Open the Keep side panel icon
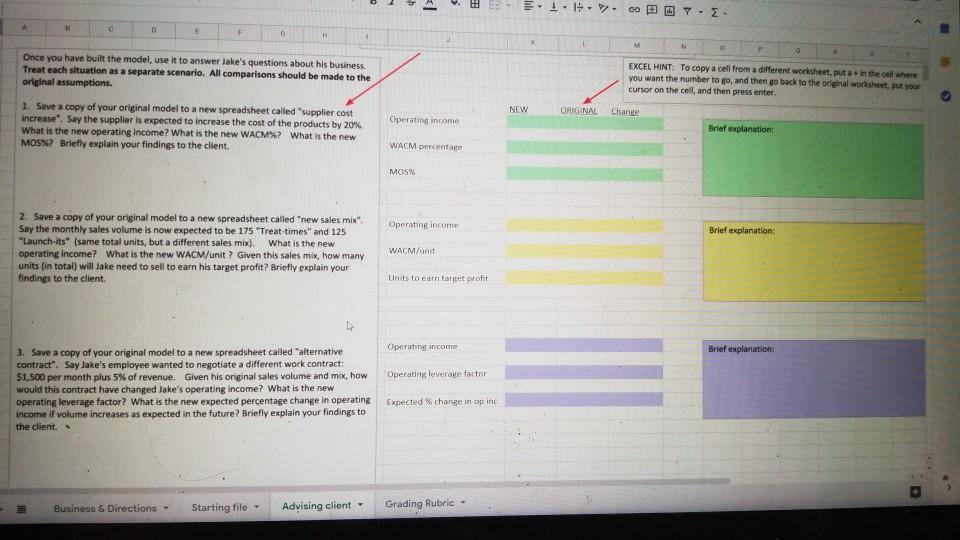Viewport: 960px width, 540px height. (x=945, y=61)
